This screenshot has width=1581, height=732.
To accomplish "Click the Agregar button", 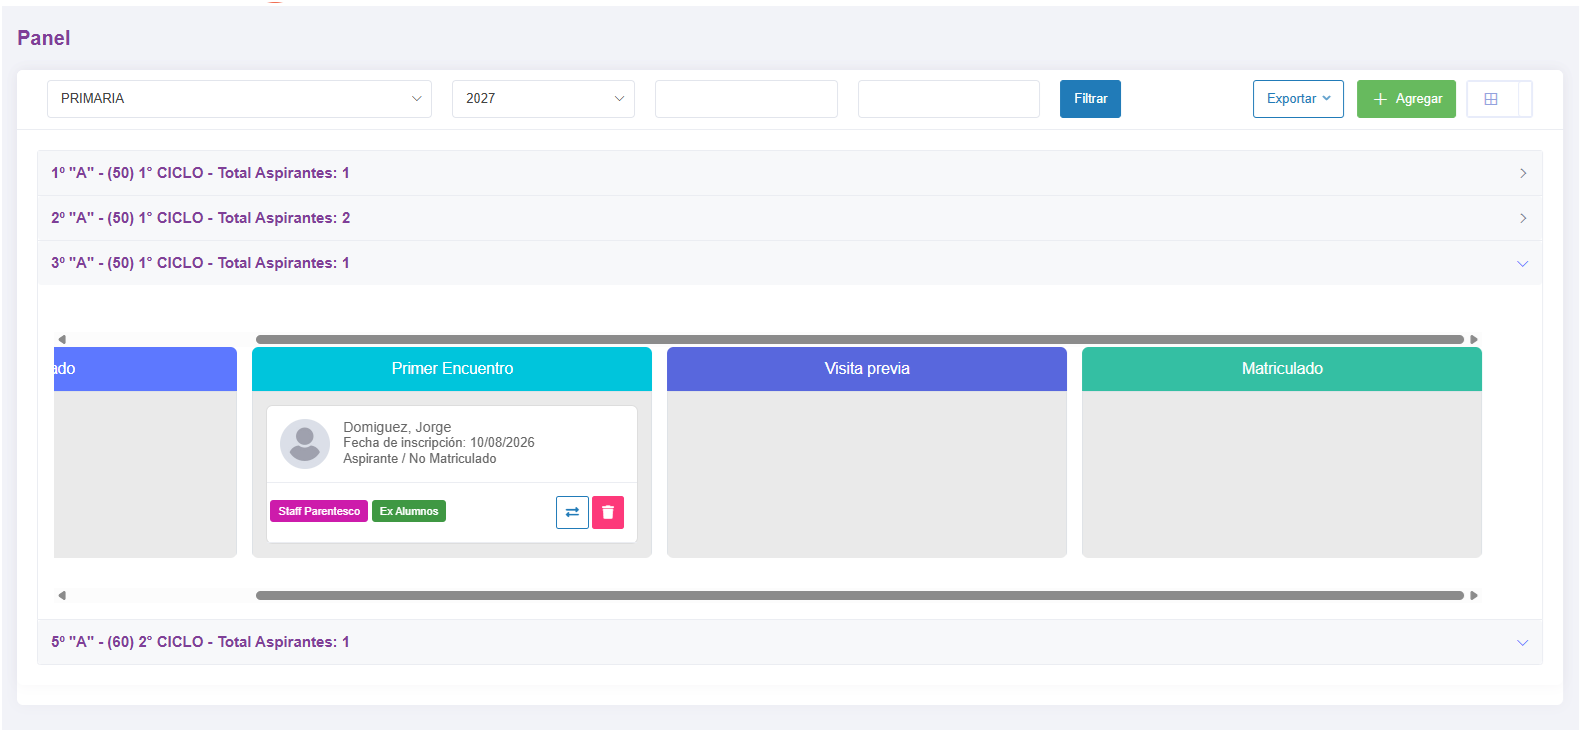I will (x=1406, y=99).
